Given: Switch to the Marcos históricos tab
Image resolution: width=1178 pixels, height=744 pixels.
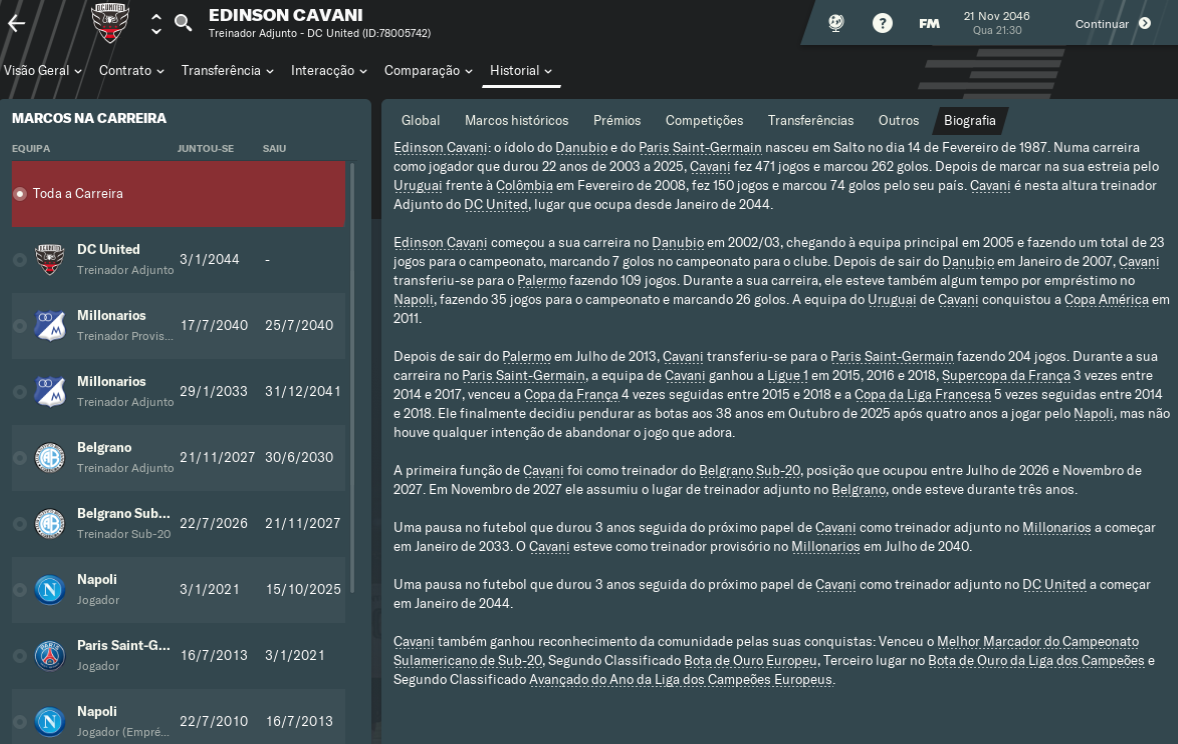Looking at the screenshot, I should [516, 120].
